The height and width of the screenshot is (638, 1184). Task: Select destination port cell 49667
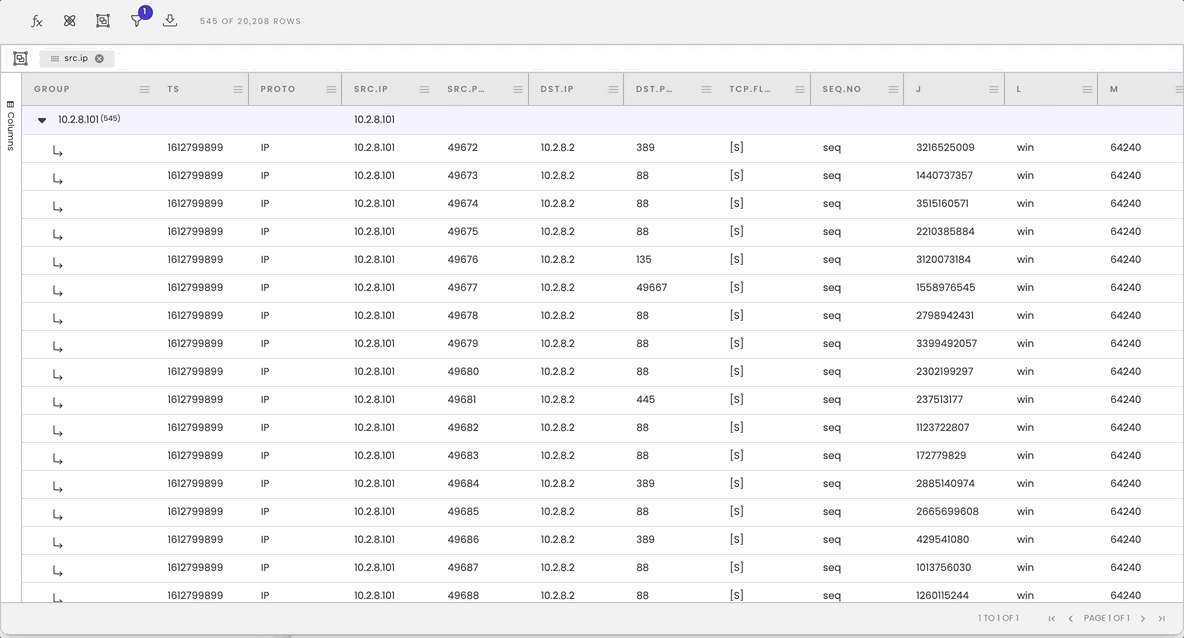[x=652, y=288]
